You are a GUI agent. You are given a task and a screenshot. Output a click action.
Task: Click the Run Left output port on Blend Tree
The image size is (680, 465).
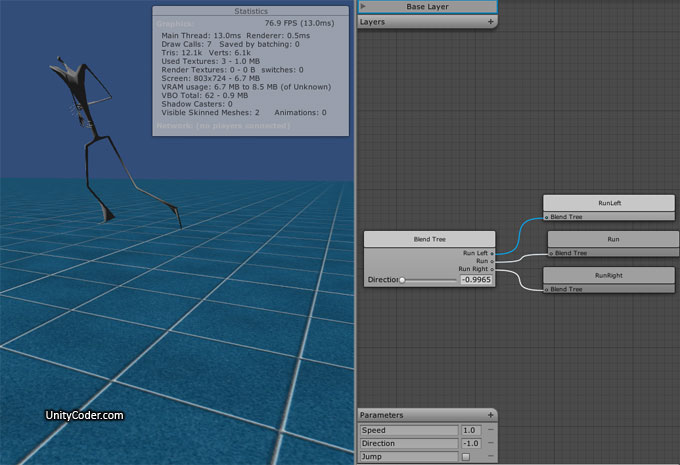[x=492, y=253]
